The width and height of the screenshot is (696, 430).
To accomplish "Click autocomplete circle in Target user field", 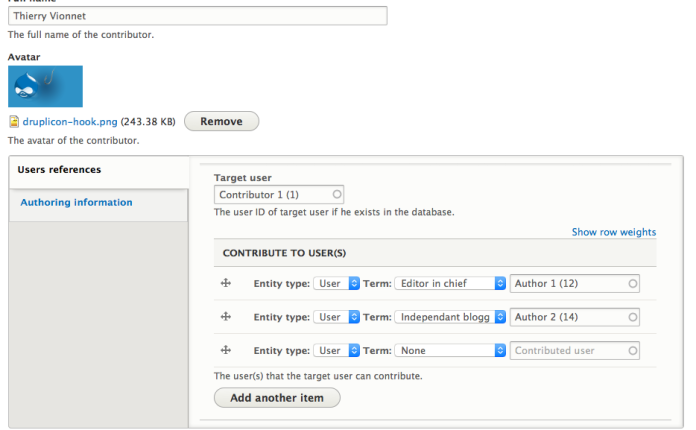I will coord(337,194).
